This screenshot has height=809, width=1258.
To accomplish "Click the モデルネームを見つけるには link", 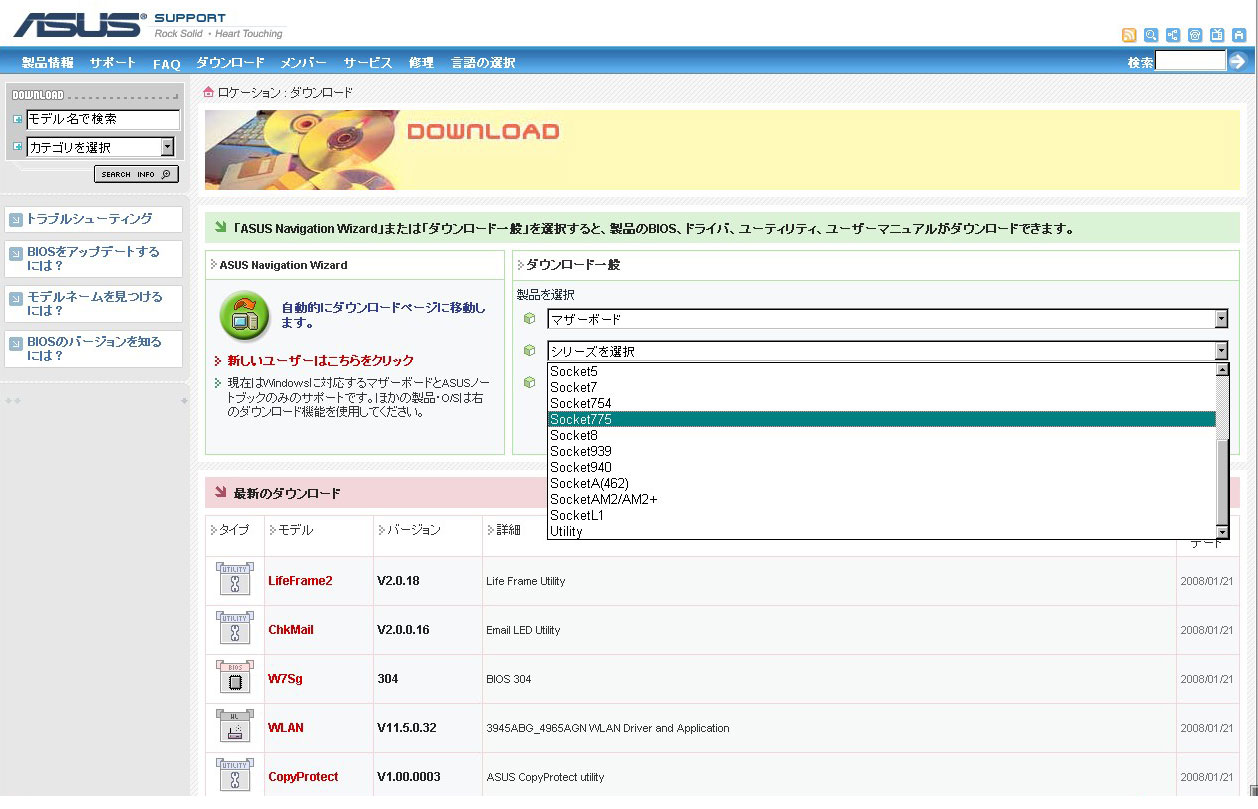I will (94, 304).
